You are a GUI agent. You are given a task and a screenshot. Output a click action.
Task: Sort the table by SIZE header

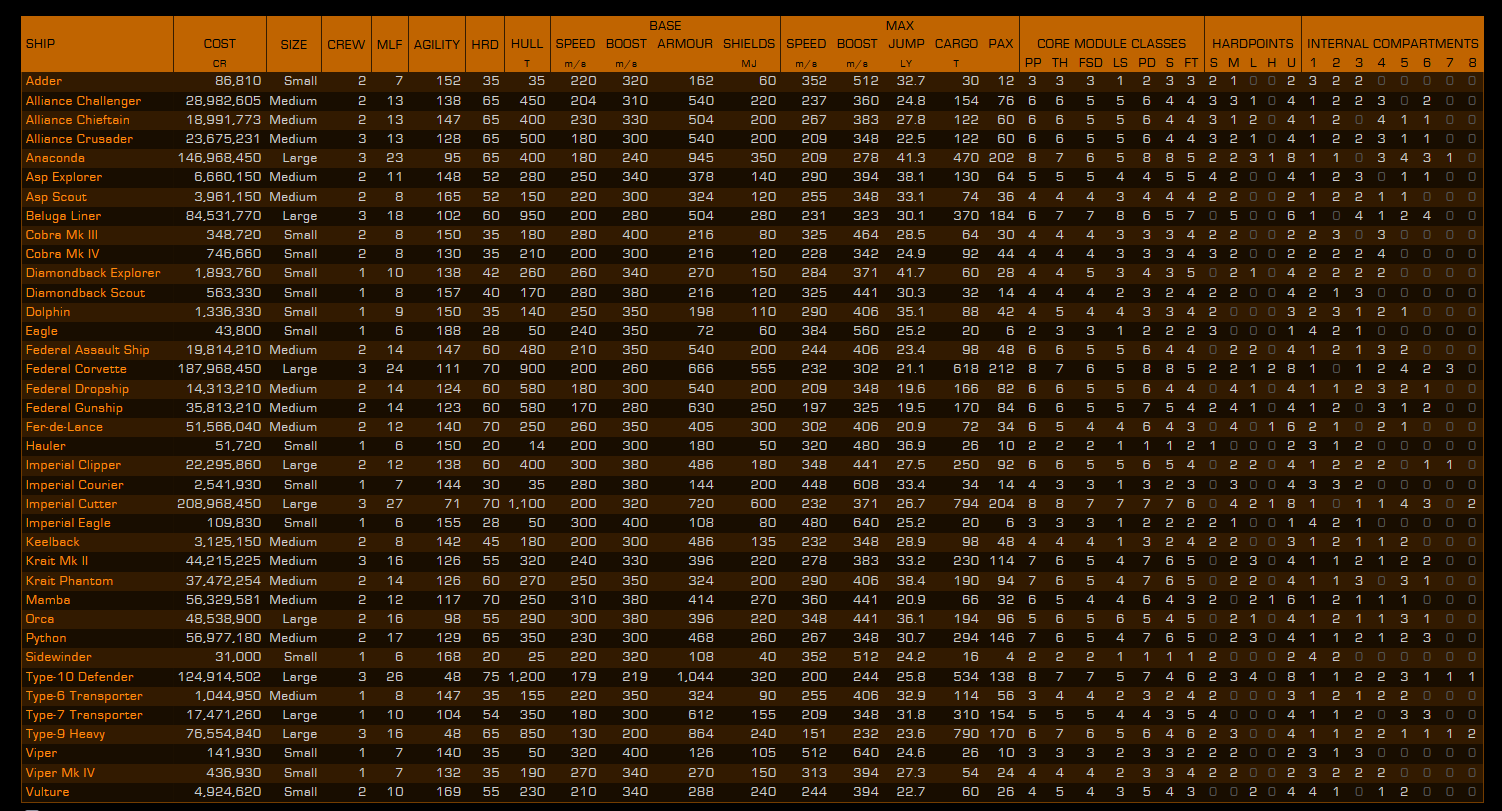tap(294, 44)
